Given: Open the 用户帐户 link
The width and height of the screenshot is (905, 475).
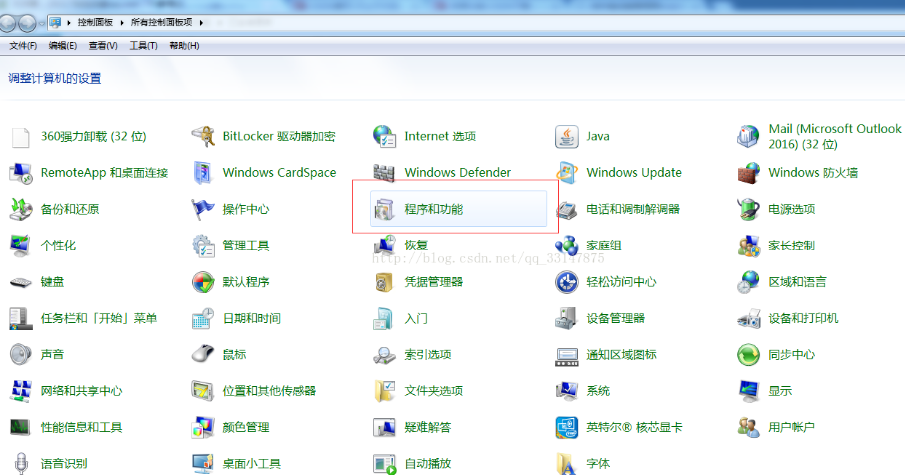Looking at the screenshot, I should point(791,428).
